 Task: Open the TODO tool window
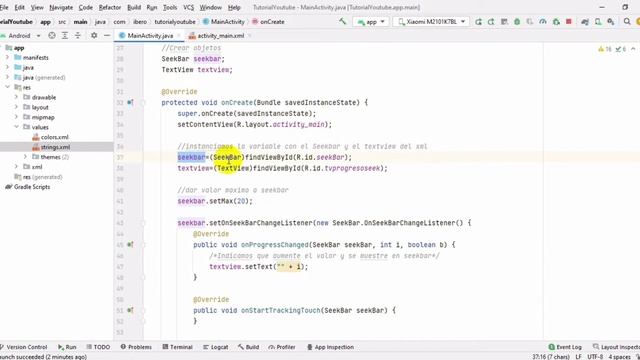pos(98,347)
